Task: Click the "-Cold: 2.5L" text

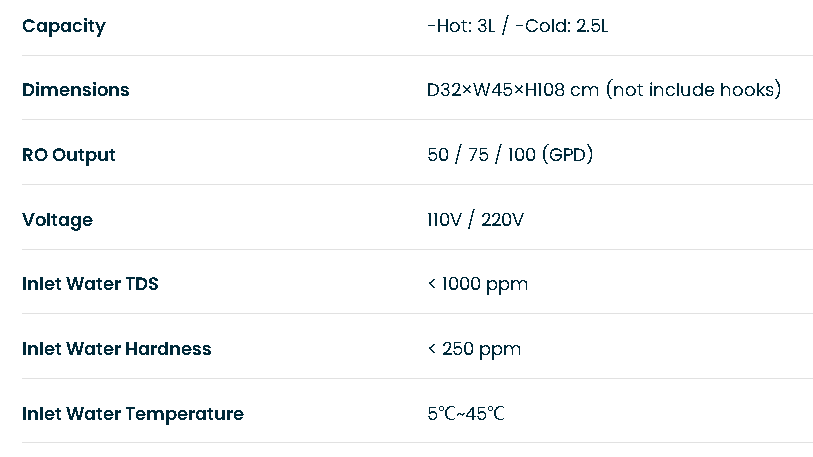Action: (x=562, y=25)
